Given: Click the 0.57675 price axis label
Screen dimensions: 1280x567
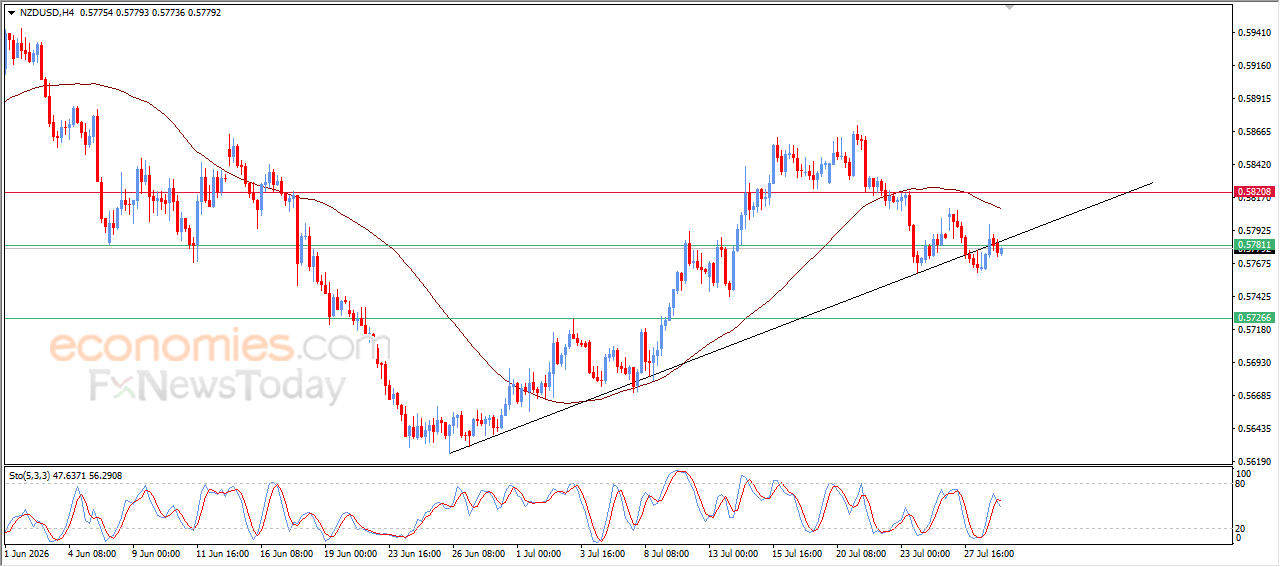Looking at the screenshot, I should tap(1254, 264).
